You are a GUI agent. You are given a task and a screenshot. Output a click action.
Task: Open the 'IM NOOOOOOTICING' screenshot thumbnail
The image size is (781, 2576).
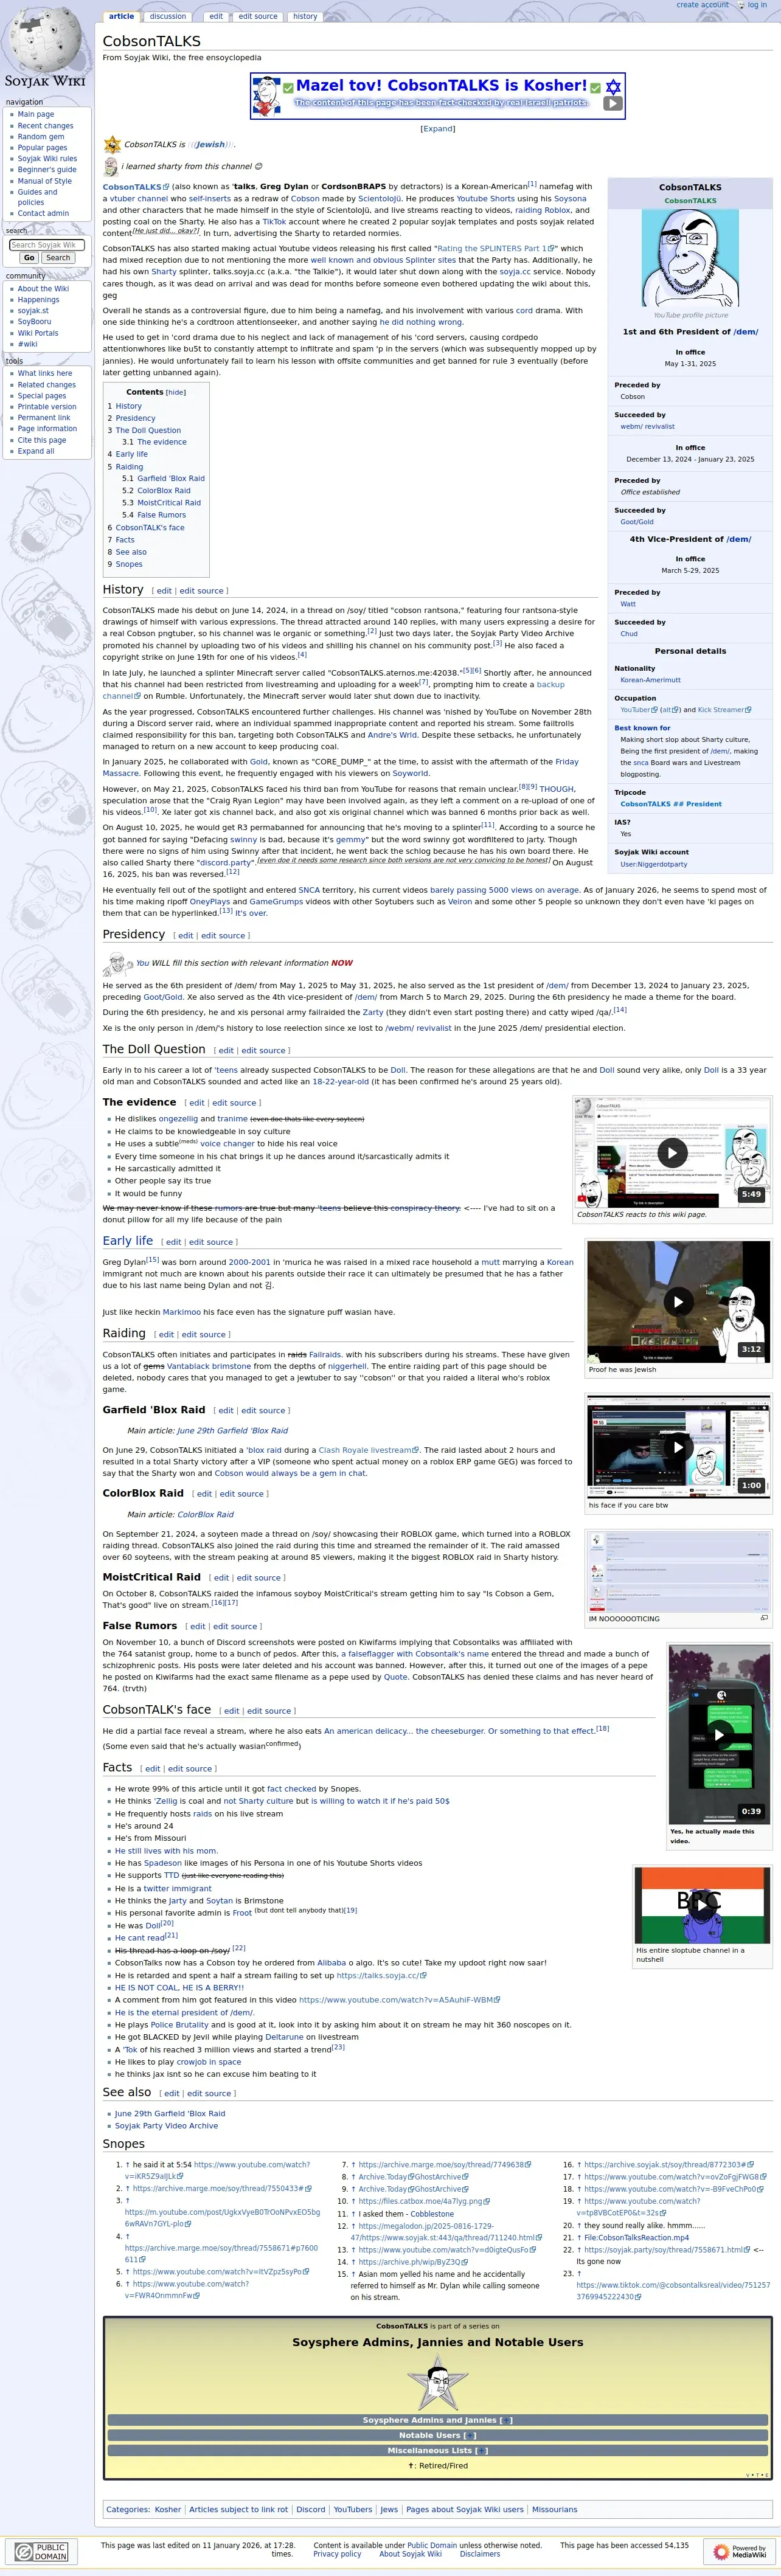click(678, 1571)
